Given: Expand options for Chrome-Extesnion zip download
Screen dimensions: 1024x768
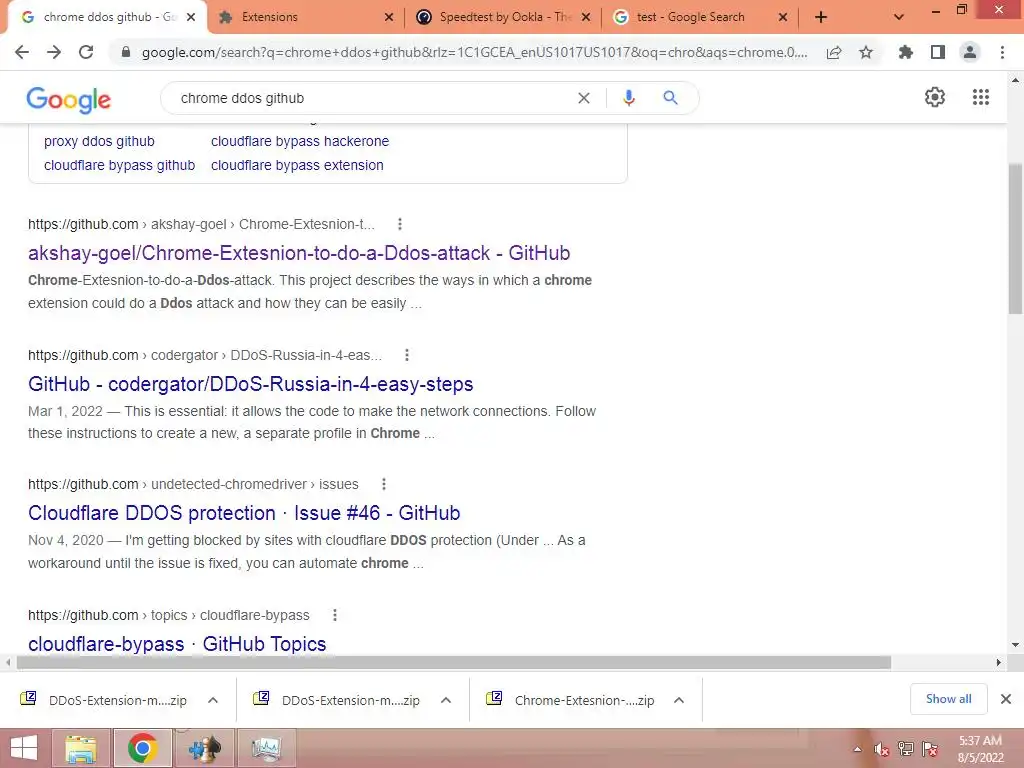Looking at the screenshot, I should (x=679, y=700).
